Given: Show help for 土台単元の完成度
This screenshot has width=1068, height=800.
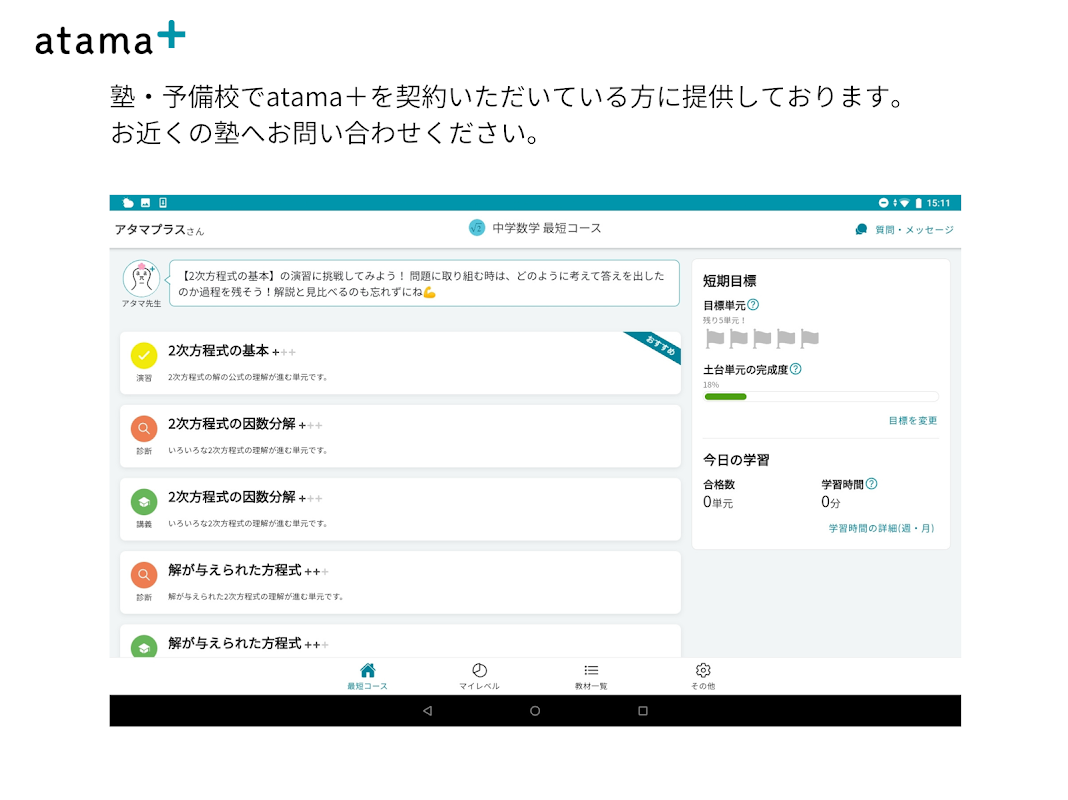Looking at the screenshot, I should tap(796, 369).
